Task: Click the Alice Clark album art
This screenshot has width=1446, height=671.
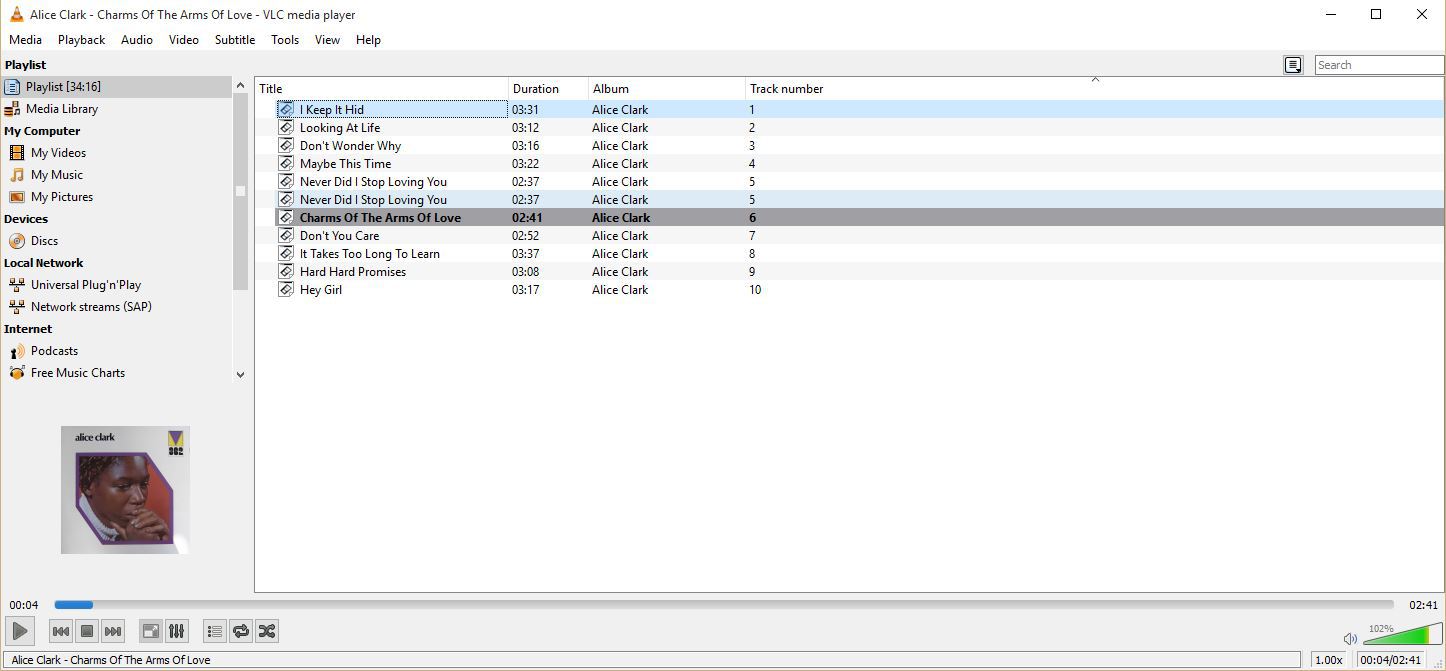Action: (125, 490)
